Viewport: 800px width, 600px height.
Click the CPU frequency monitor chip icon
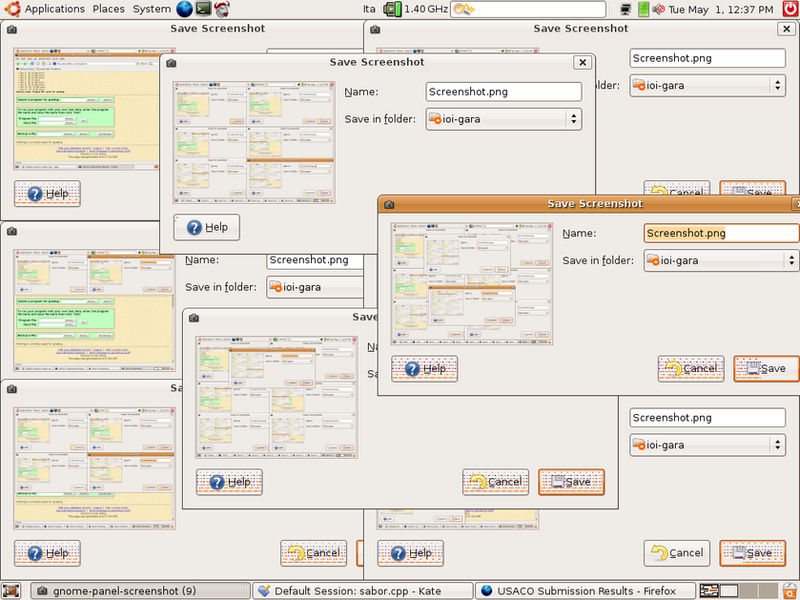[x=392, y=9]
